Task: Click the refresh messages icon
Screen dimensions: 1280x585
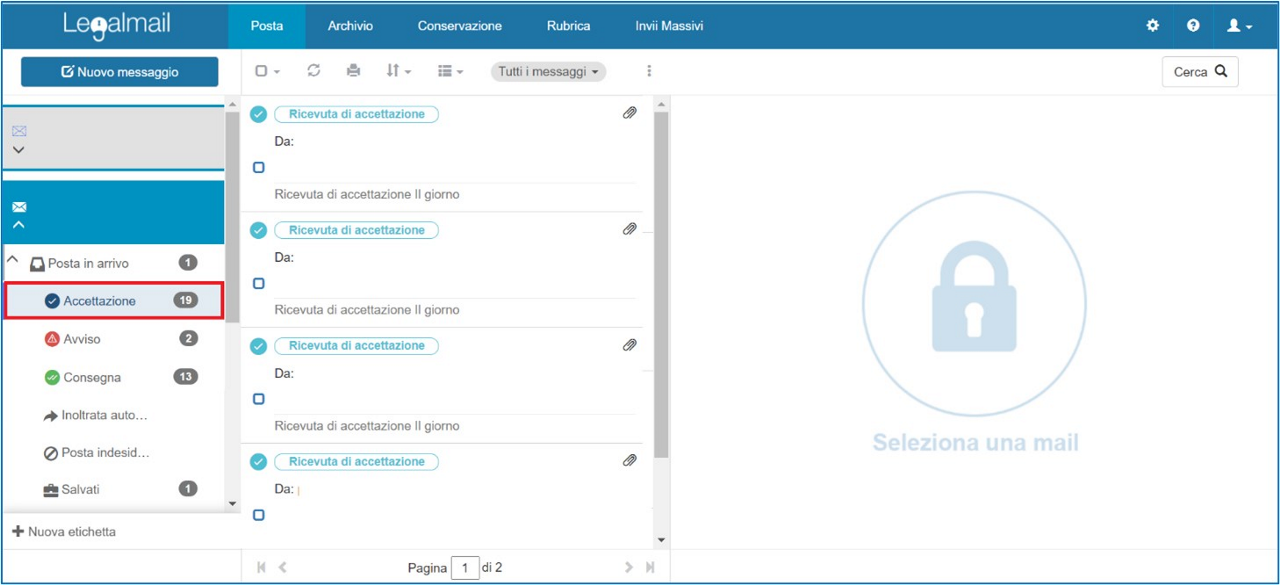Action: [314, 71]
